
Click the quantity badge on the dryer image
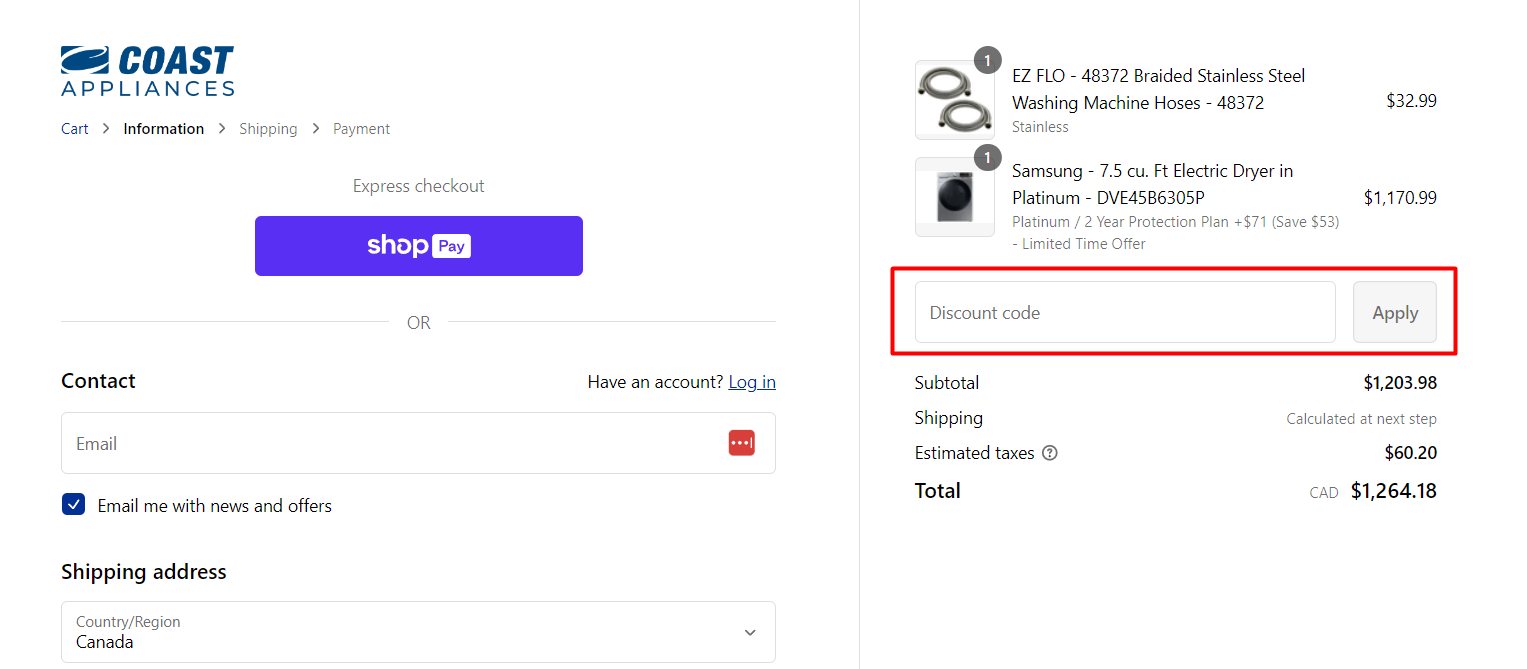pos(987,158)
